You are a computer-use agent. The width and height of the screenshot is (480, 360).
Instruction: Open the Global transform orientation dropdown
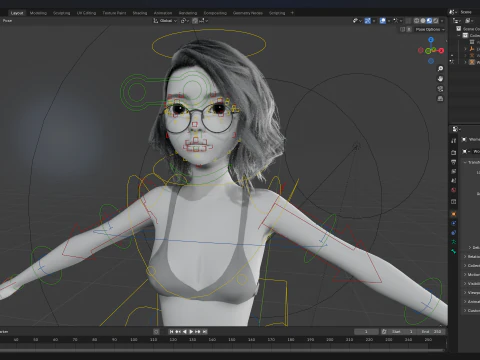click(x=165, y=21)
